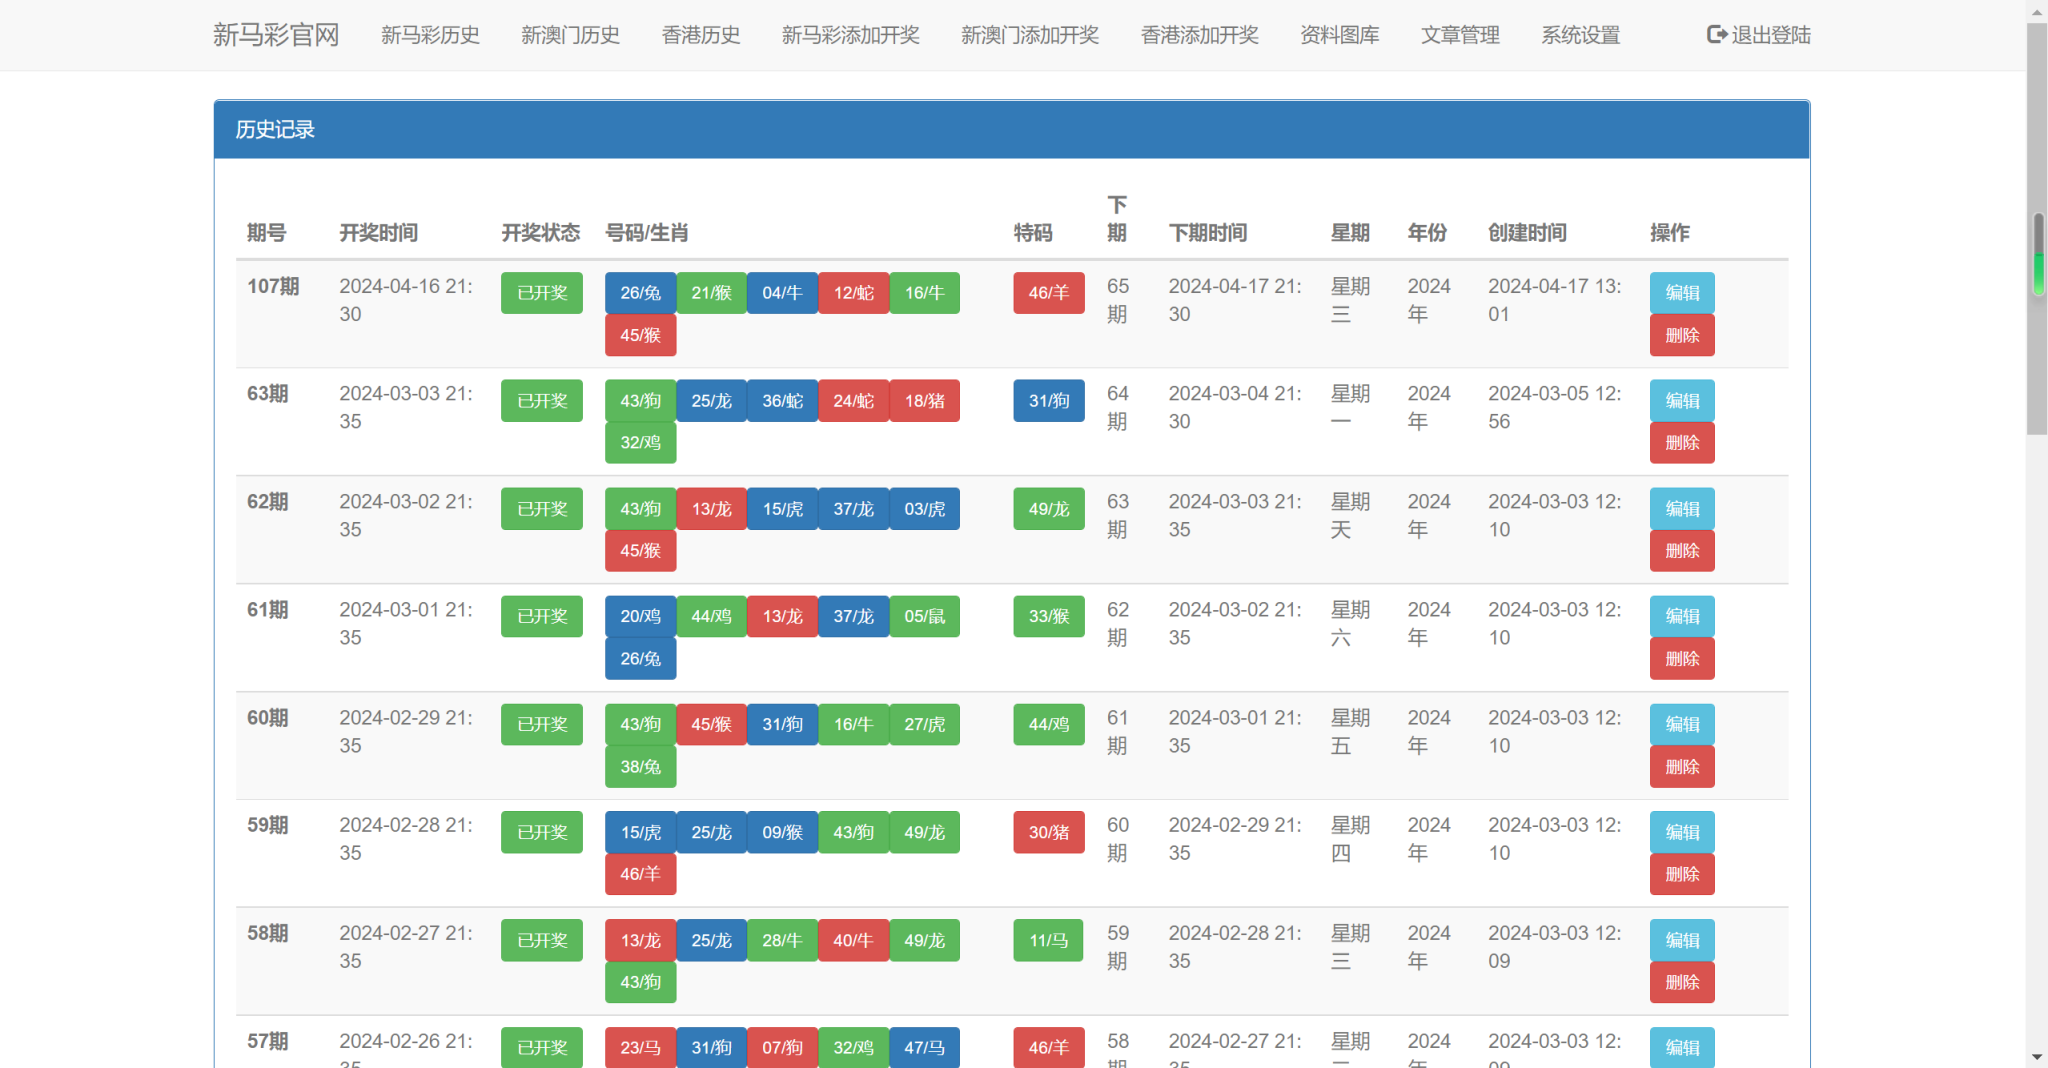Click the 新马彩官网 brand link
This screenshot has width=2048, height=1068.
click(x=276, y=35)
